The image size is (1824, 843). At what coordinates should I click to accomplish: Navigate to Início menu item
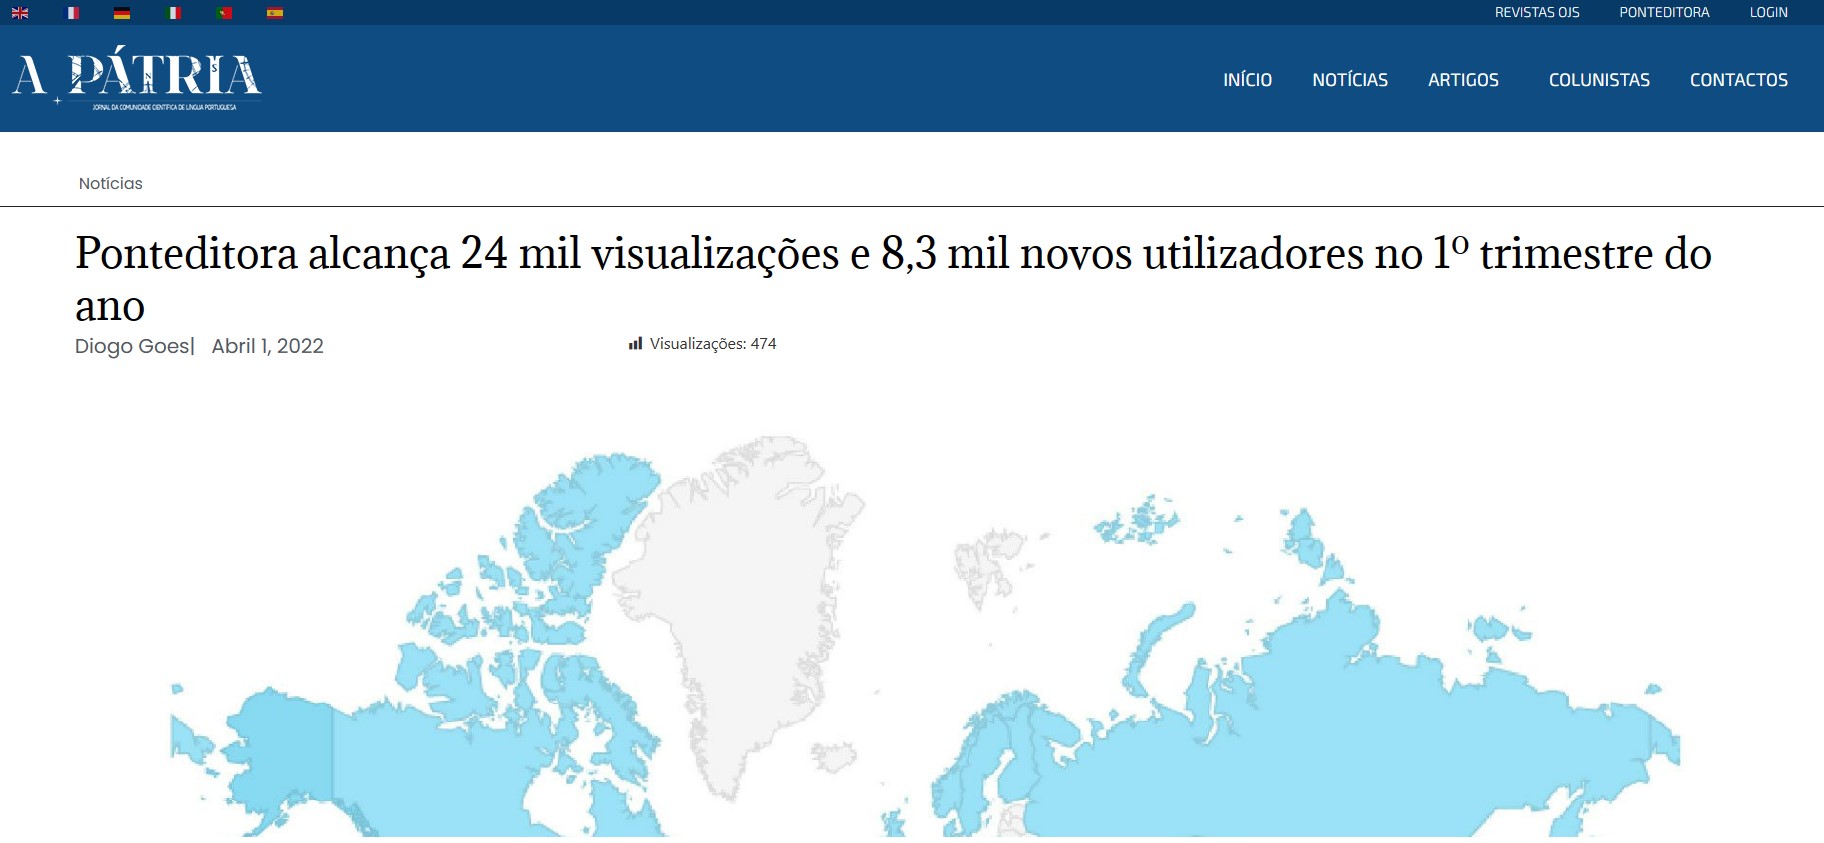tap(1247, 80)
